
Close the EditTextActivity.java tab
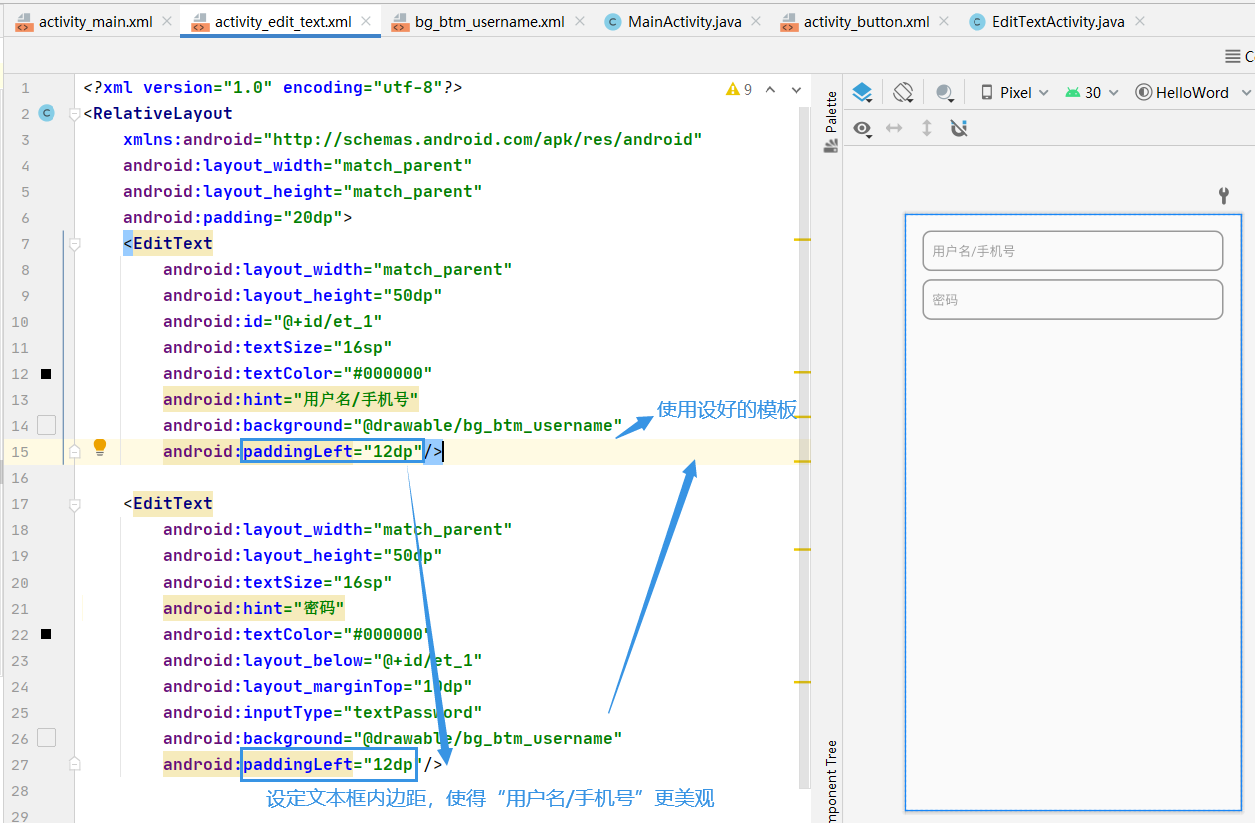[1141, 21]
